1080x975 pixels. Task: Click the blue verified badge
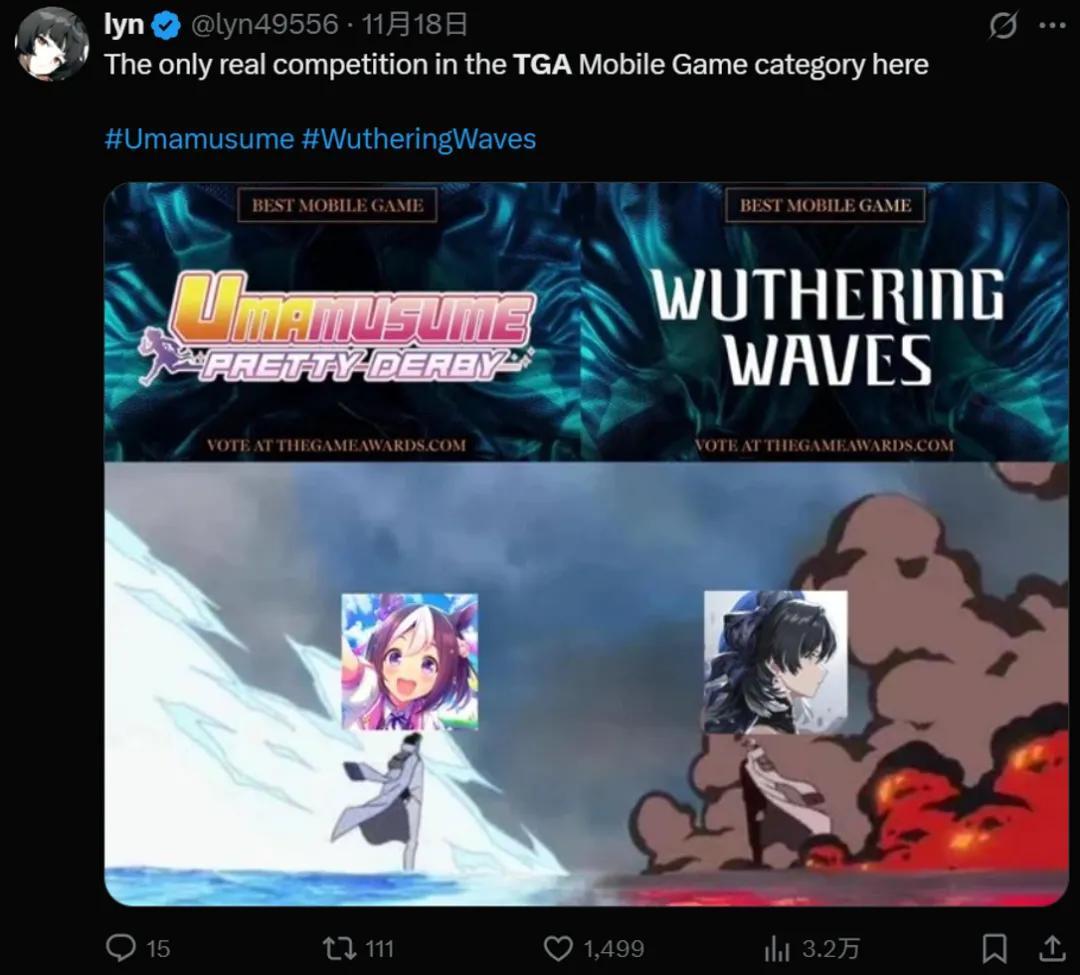166,26
